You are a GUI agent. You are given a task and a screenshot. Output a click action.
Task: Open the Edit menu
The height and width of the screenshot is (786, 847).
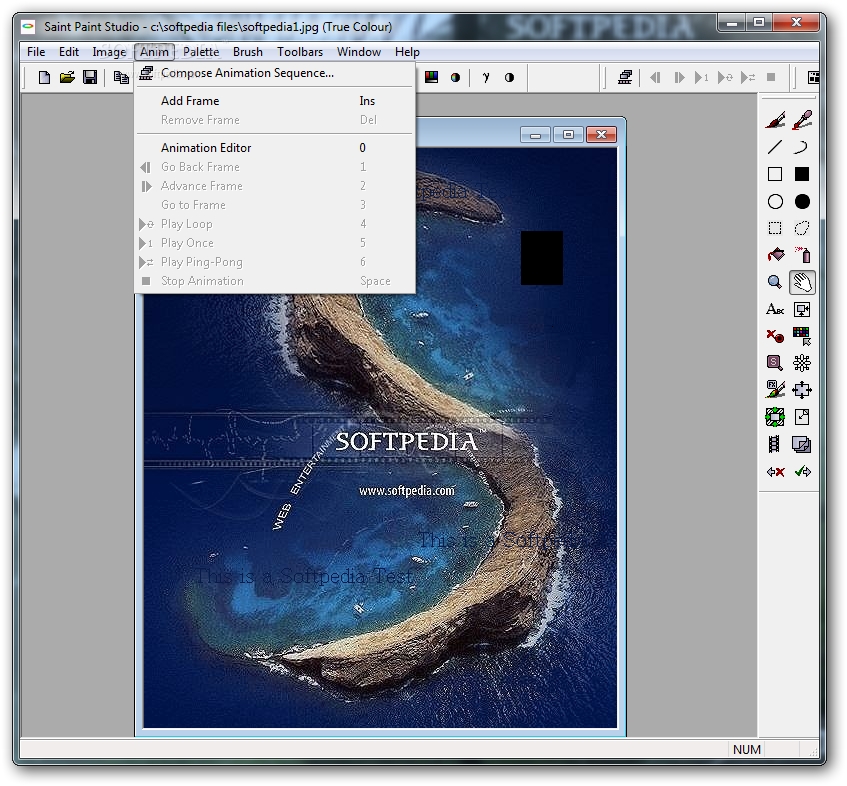coord(69,52)
